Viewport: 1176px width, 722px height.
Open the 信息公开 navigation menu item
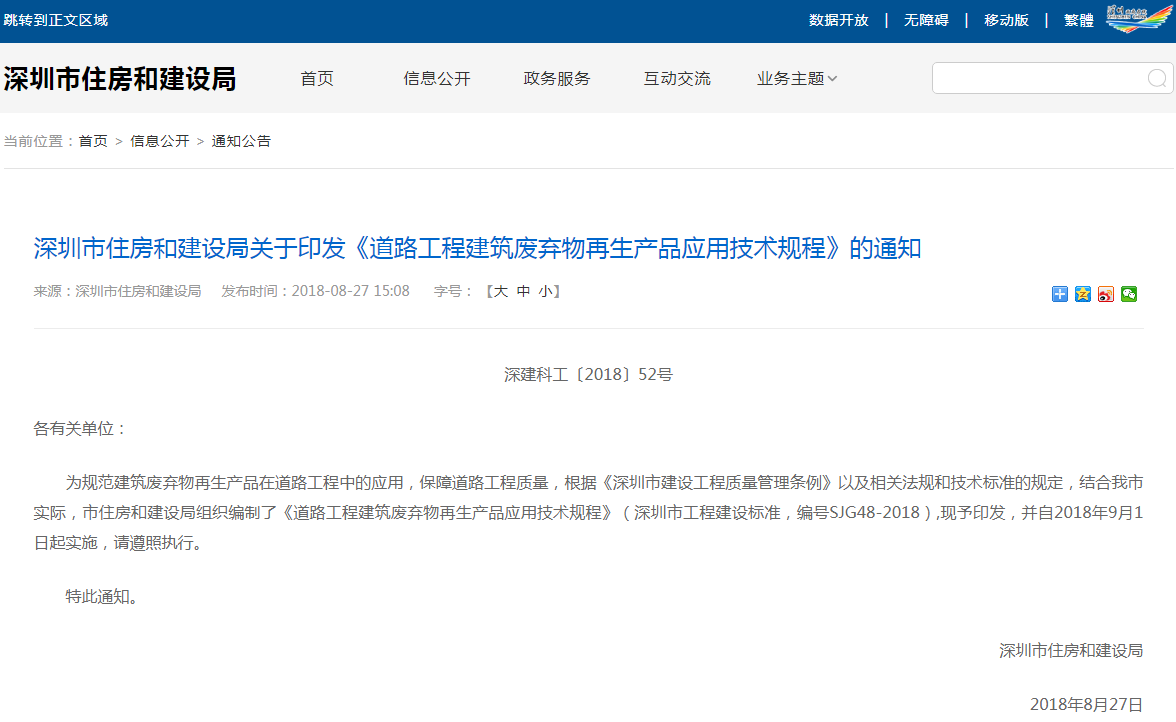pos(436,79)
